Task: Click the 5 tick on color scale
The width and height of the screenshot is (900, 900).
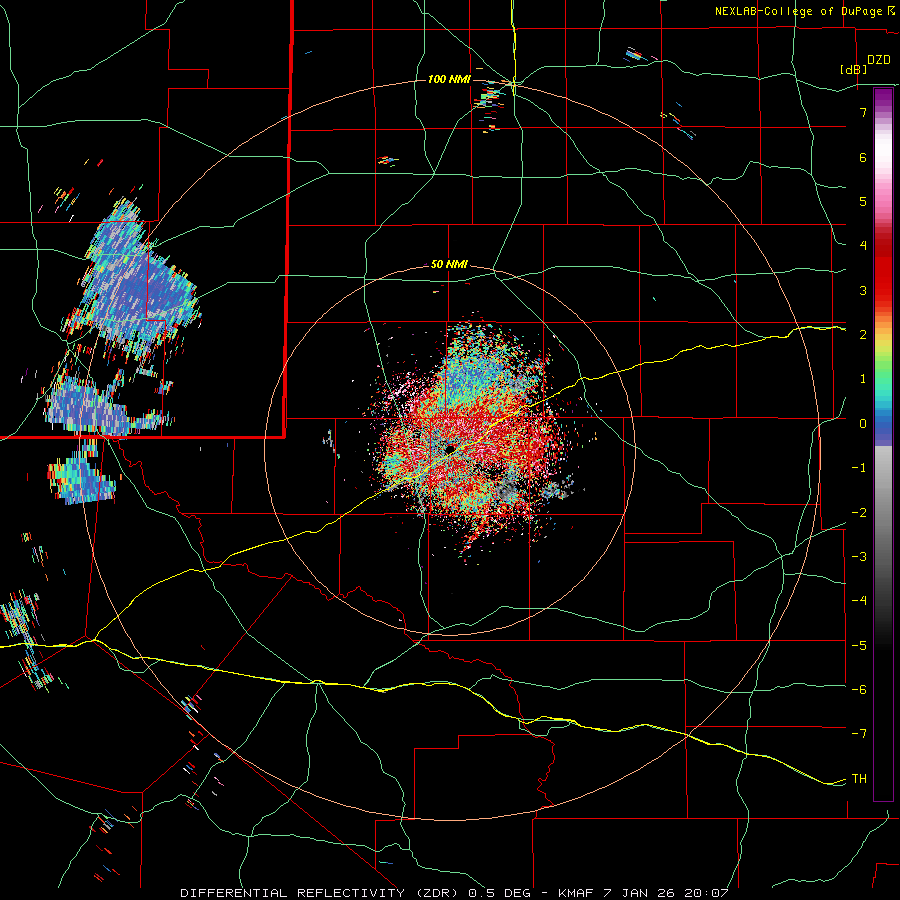Action: click(863, 201)
